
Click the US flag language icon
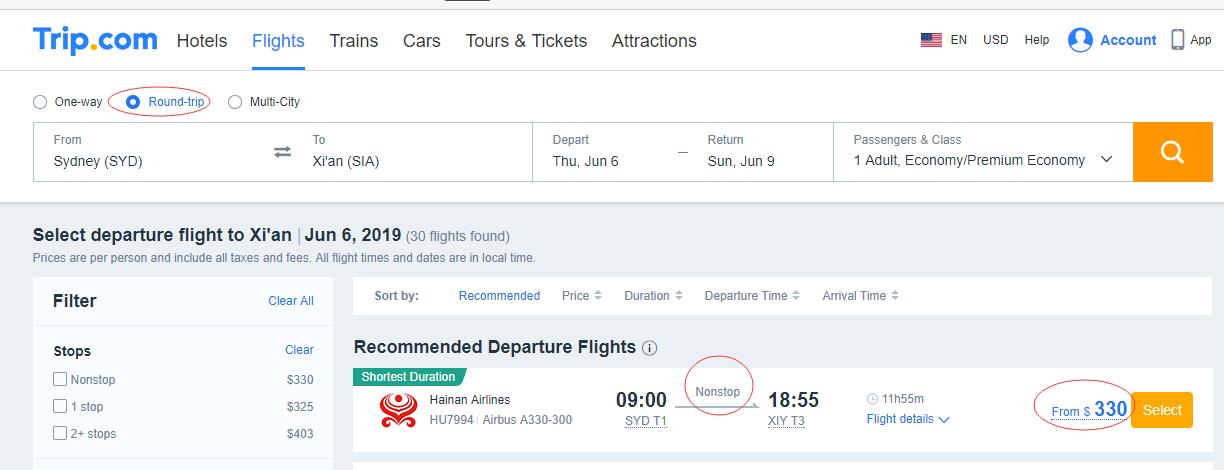pyautogui.click(x=931, y=40)
